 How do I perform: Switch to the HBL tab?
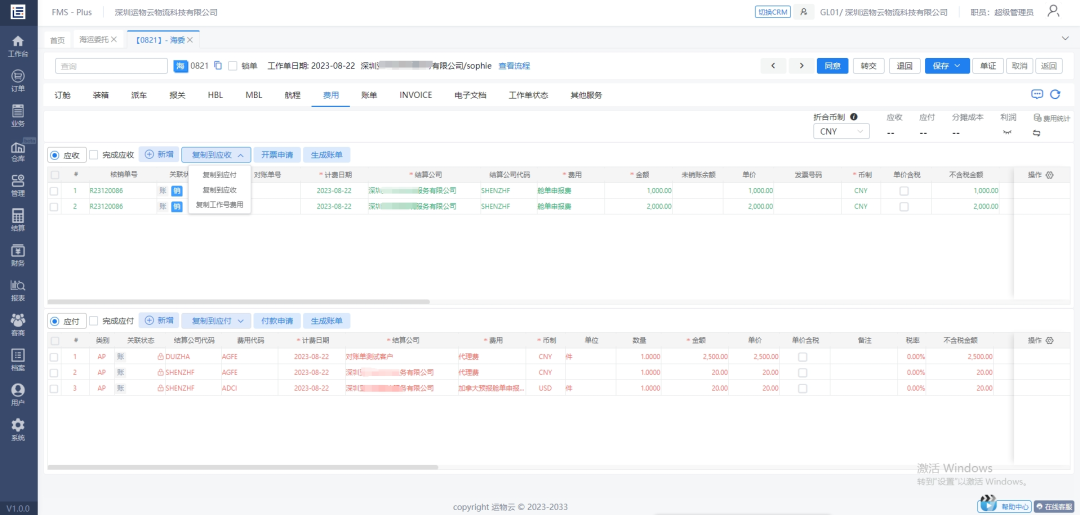[216, 95]
